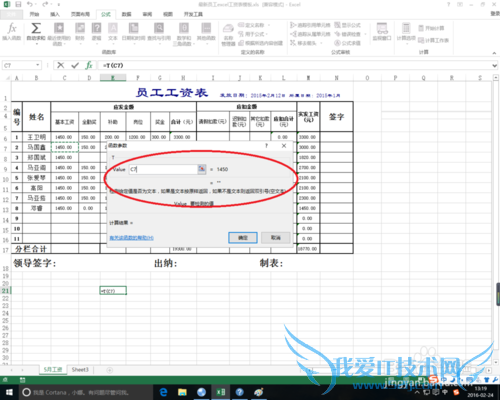Open Calculation Options (计算选项) dropdown
The image size is (500, 400).
click(406, 32)
